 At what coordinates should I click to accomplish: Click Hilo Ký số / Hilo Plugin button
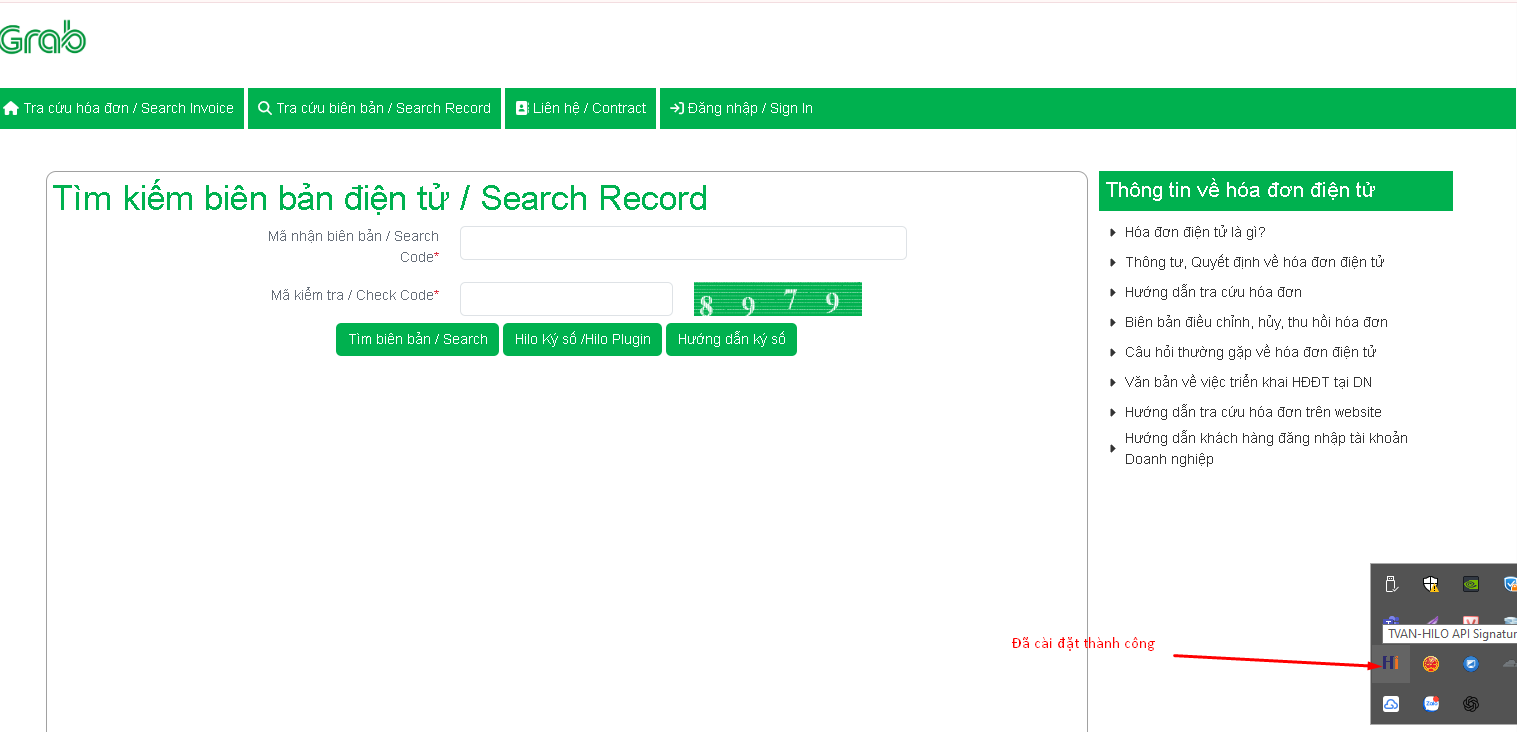point(582,339)
